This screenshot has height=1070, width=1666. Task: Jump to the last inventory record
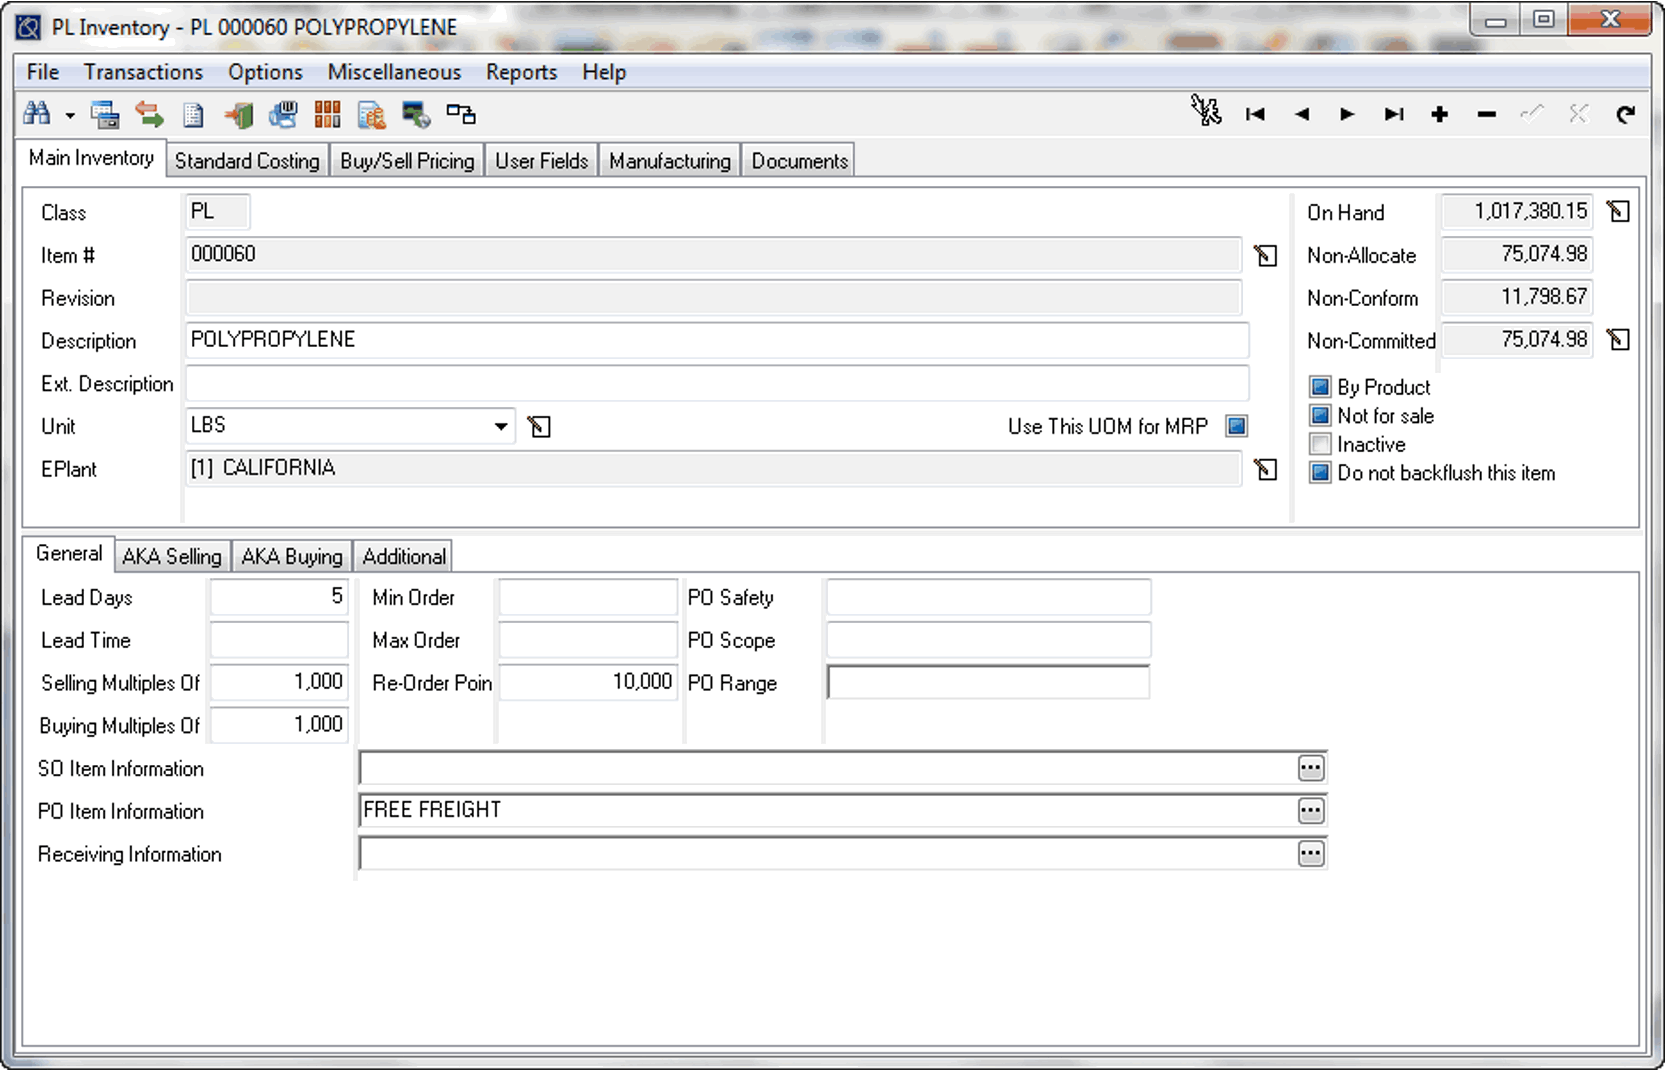[x=1393, y=115]
